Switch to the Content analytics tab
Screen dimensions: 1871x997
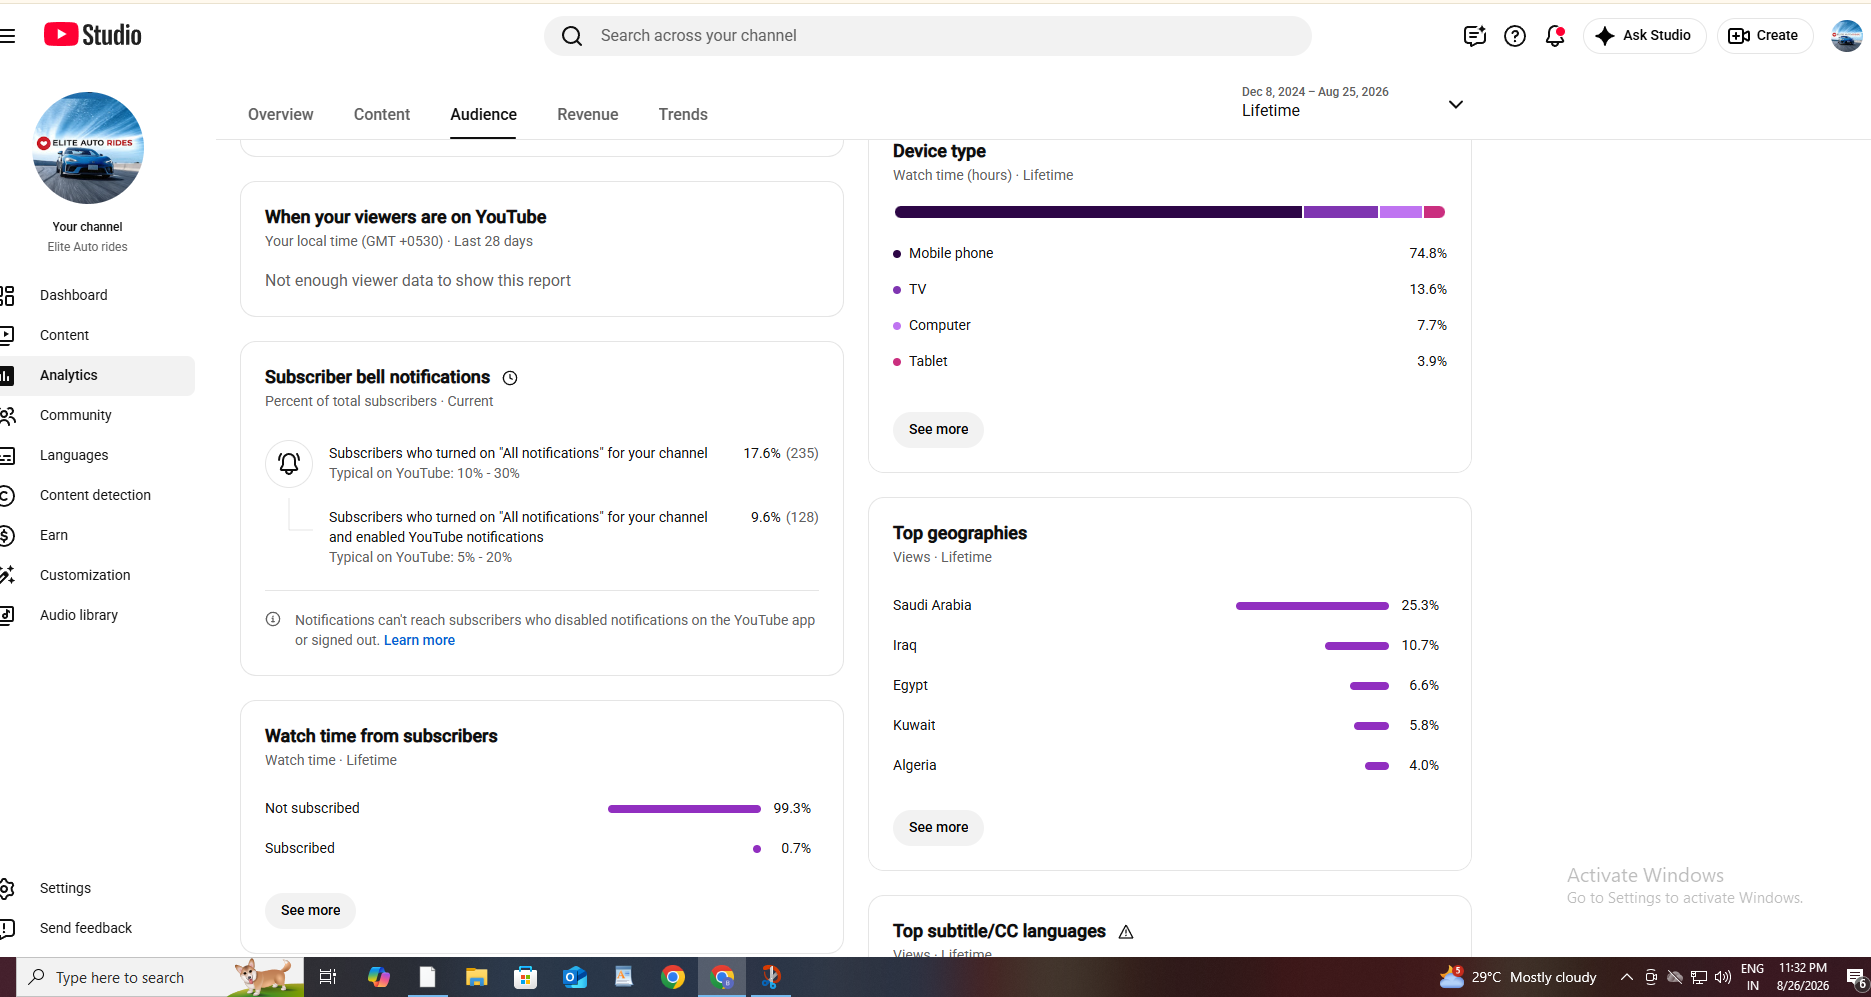tap(382, 115)
